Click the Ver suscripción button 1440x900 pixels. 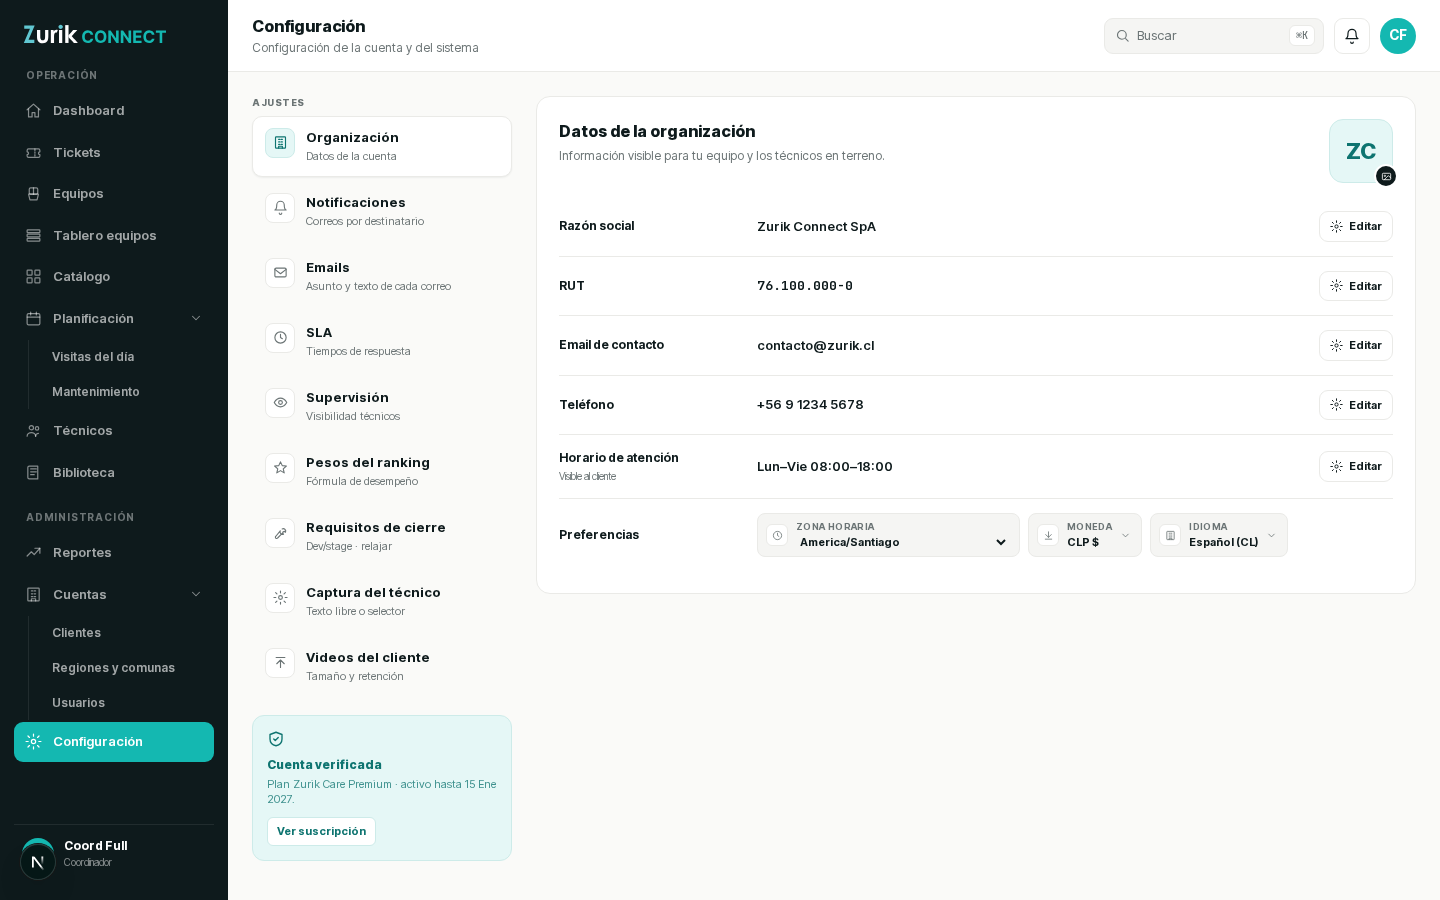coord(321,831)
